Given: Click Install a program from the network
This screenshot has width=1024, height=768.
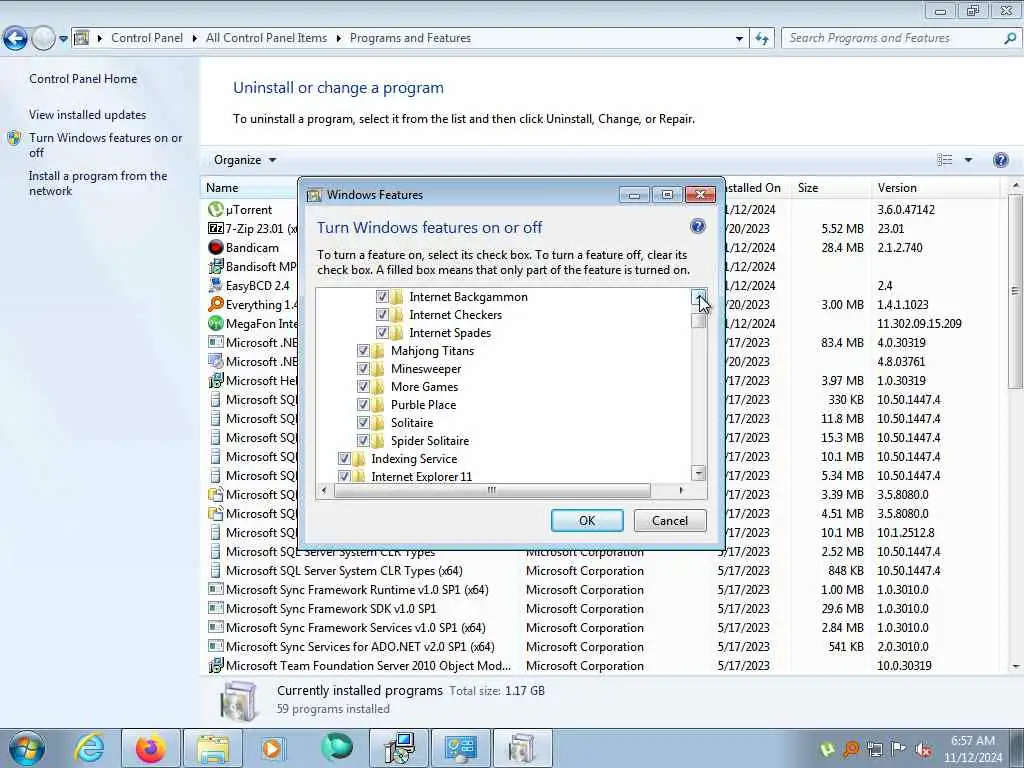Looking at the screenshot, I should (97, 184).
